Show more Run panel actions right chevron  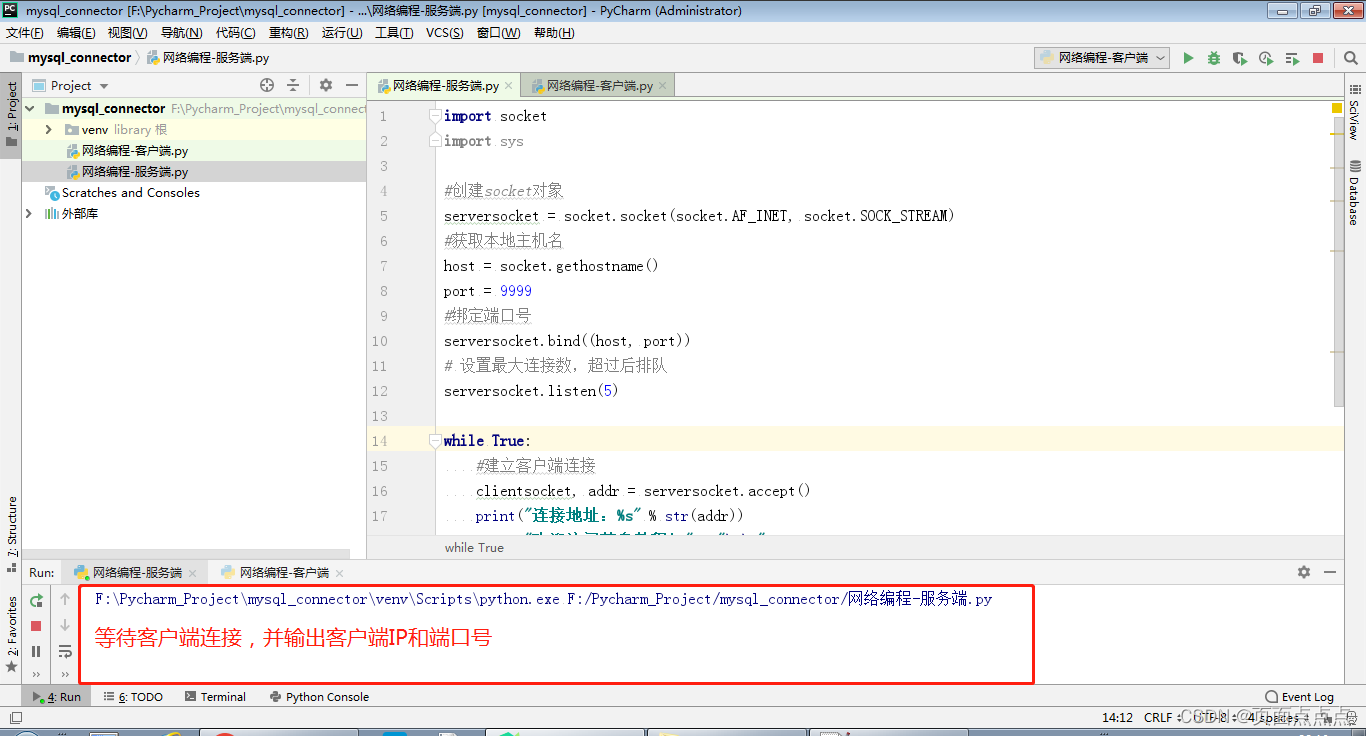[65, 675]
